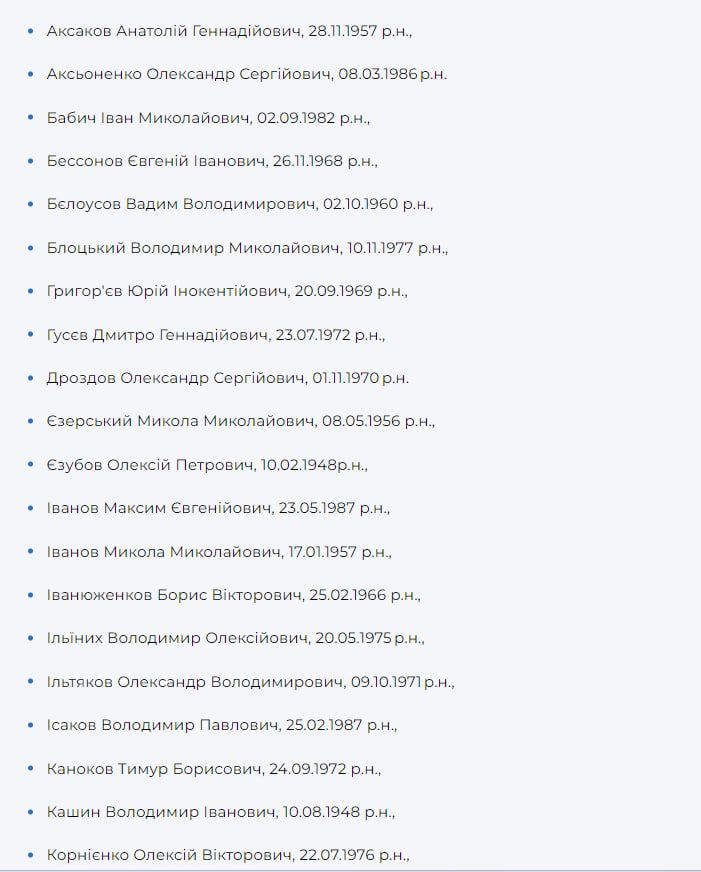Click the Бєлоусов Вадим Володимирович entry

coord(239,204)
